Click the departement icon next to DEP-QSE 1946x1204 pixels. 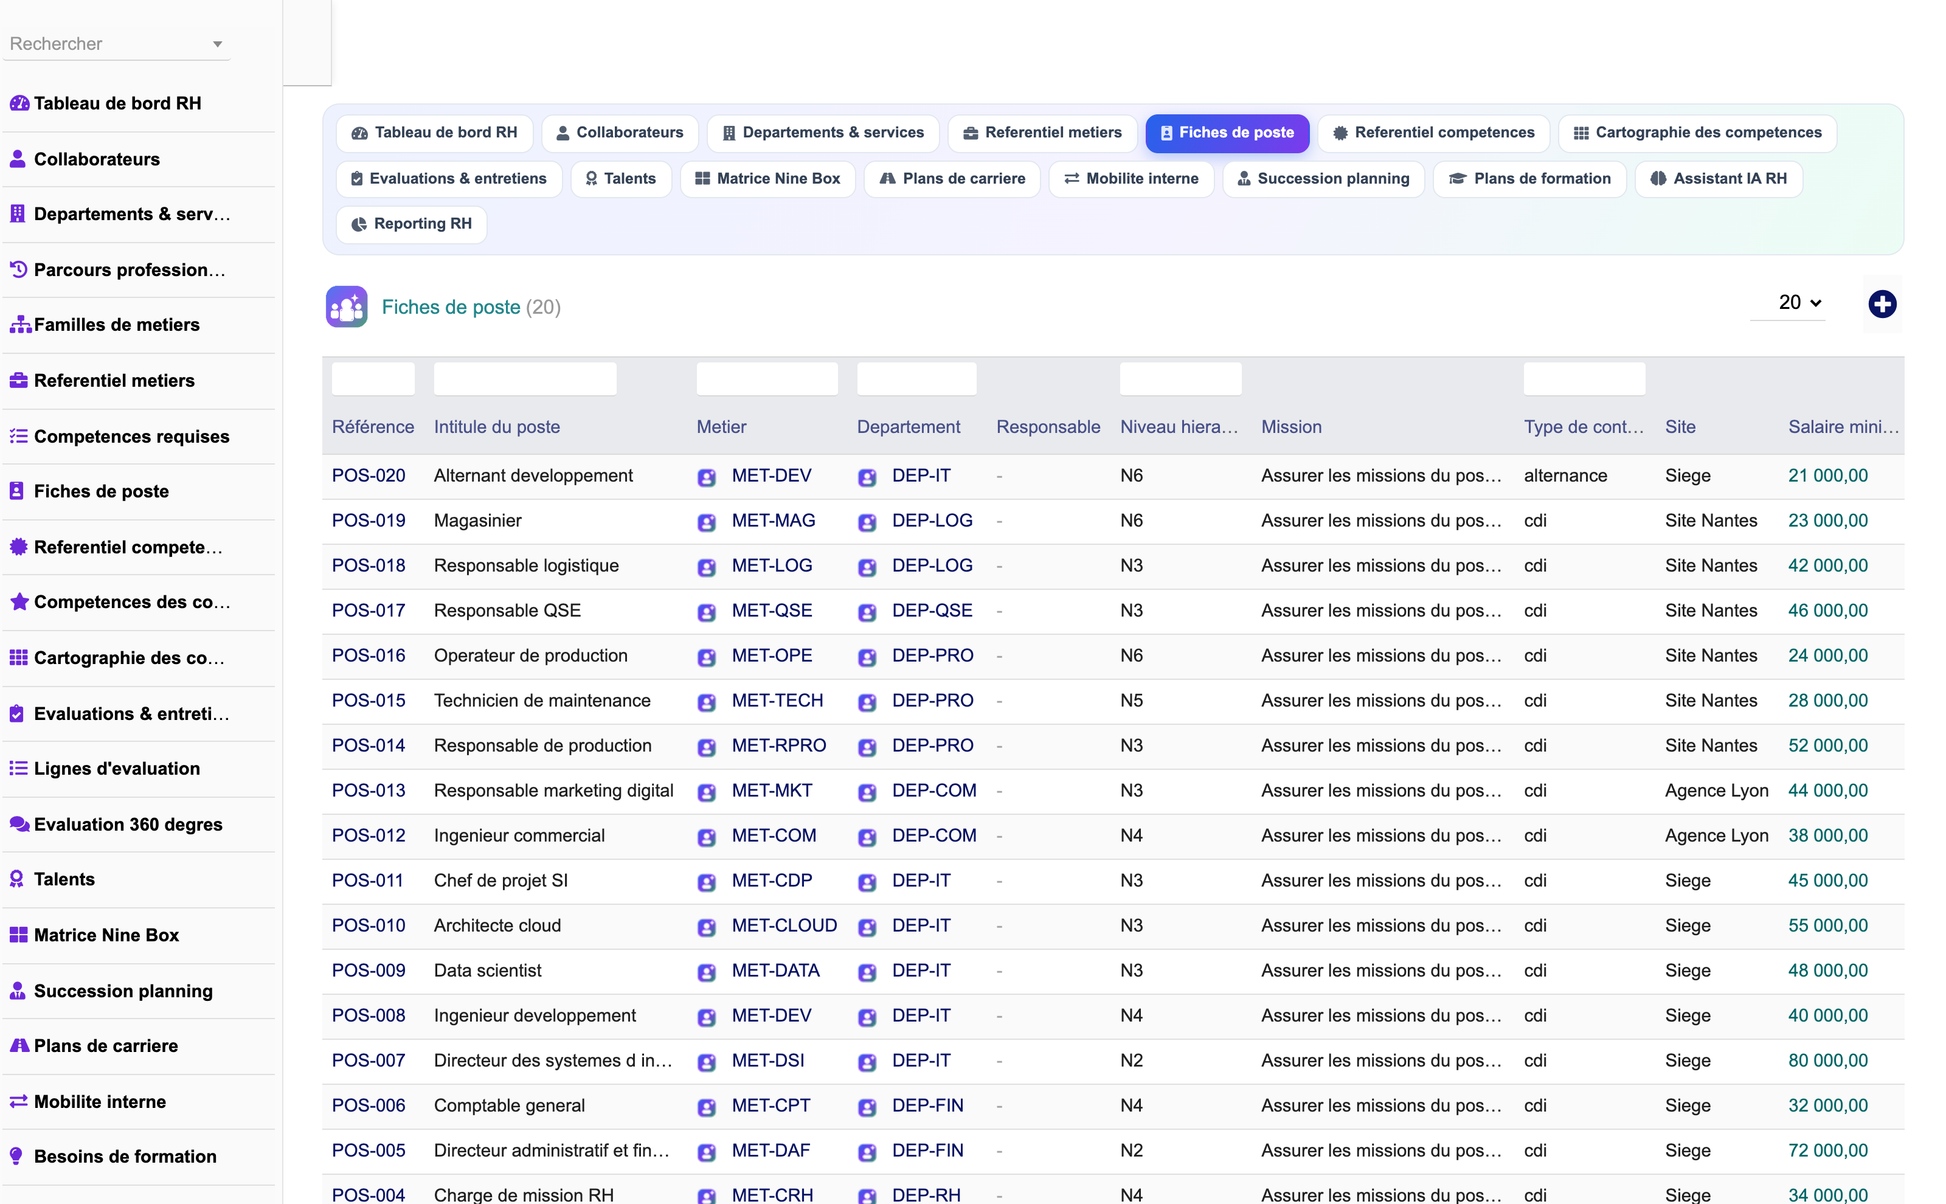coord(867,612)
